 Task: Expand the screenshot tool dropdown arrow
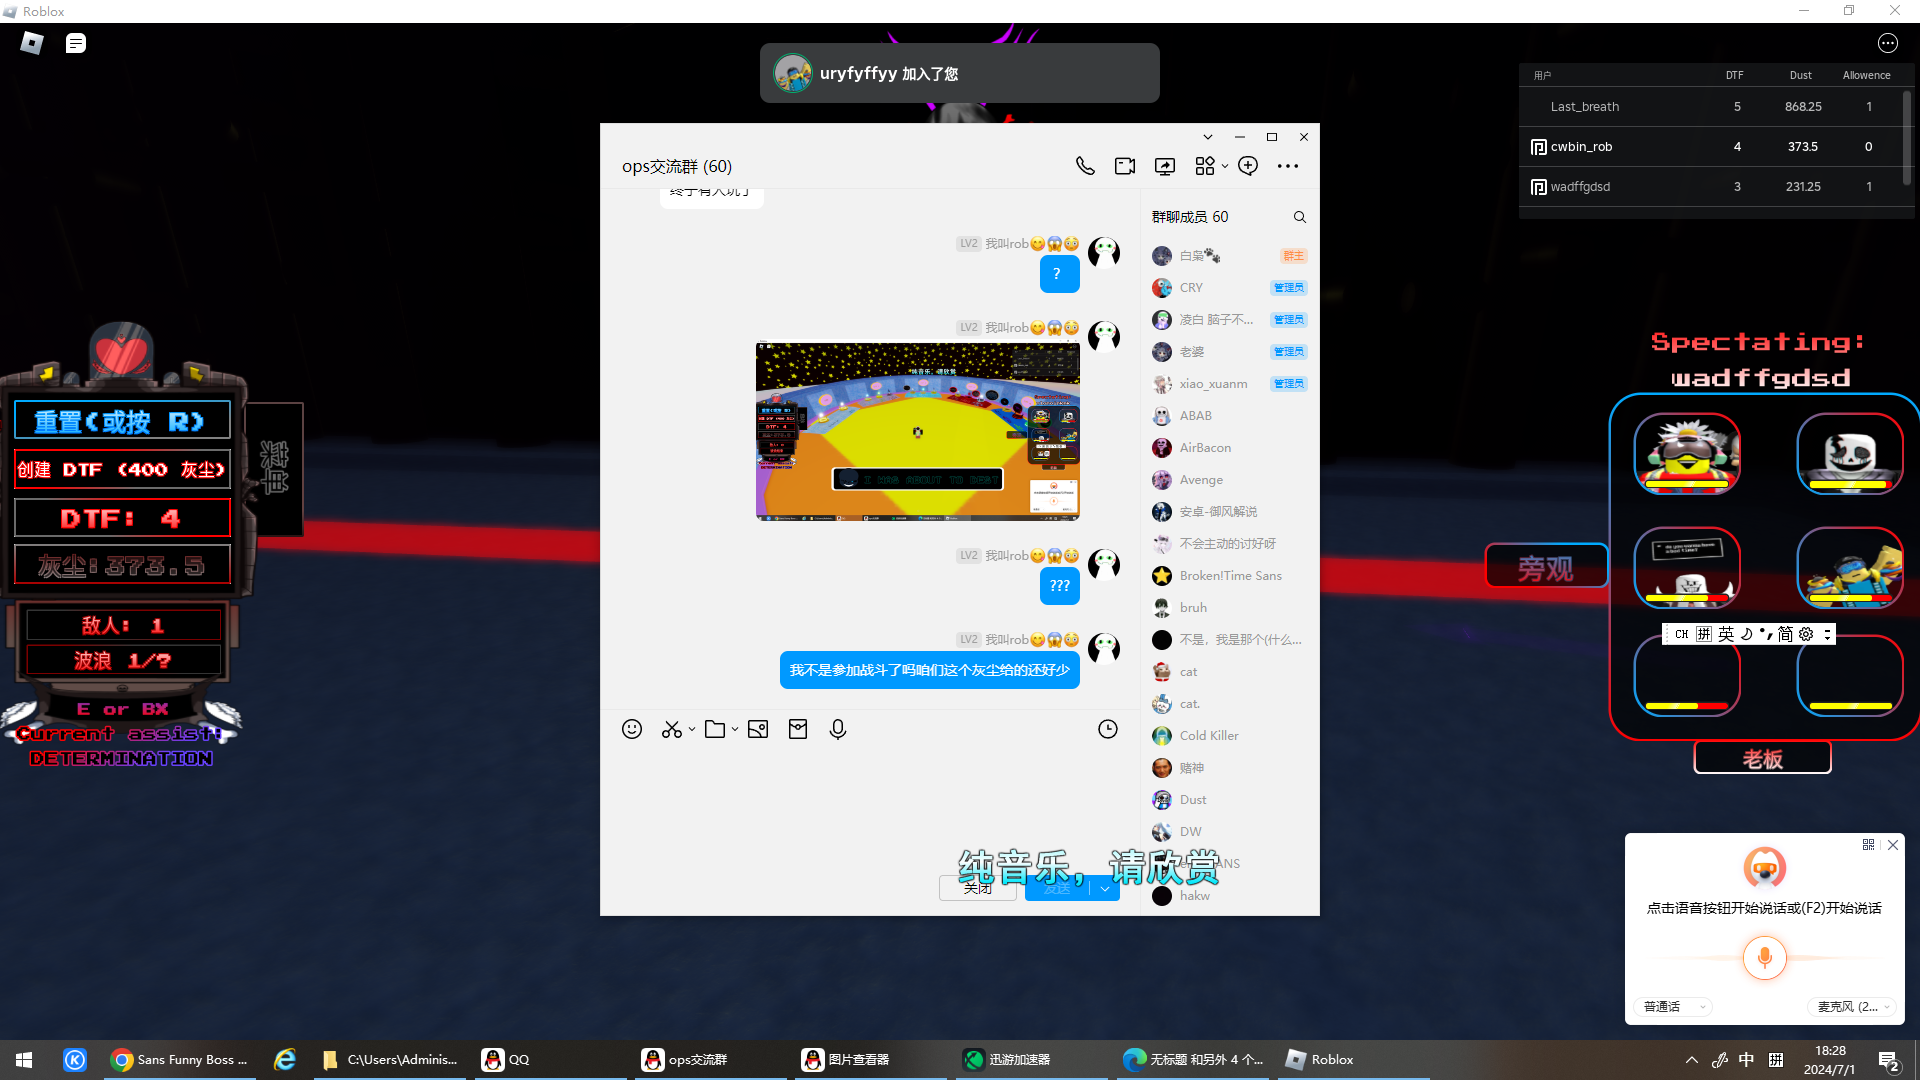pyautogui.click(x=691, y=729)
